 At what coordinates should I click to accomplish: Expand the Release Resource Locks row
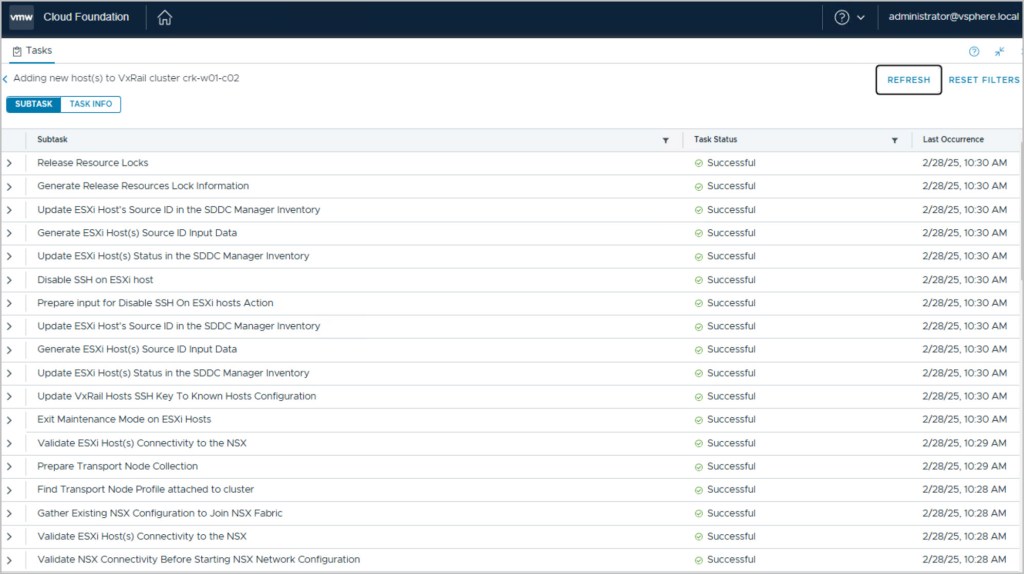[9, 163]
